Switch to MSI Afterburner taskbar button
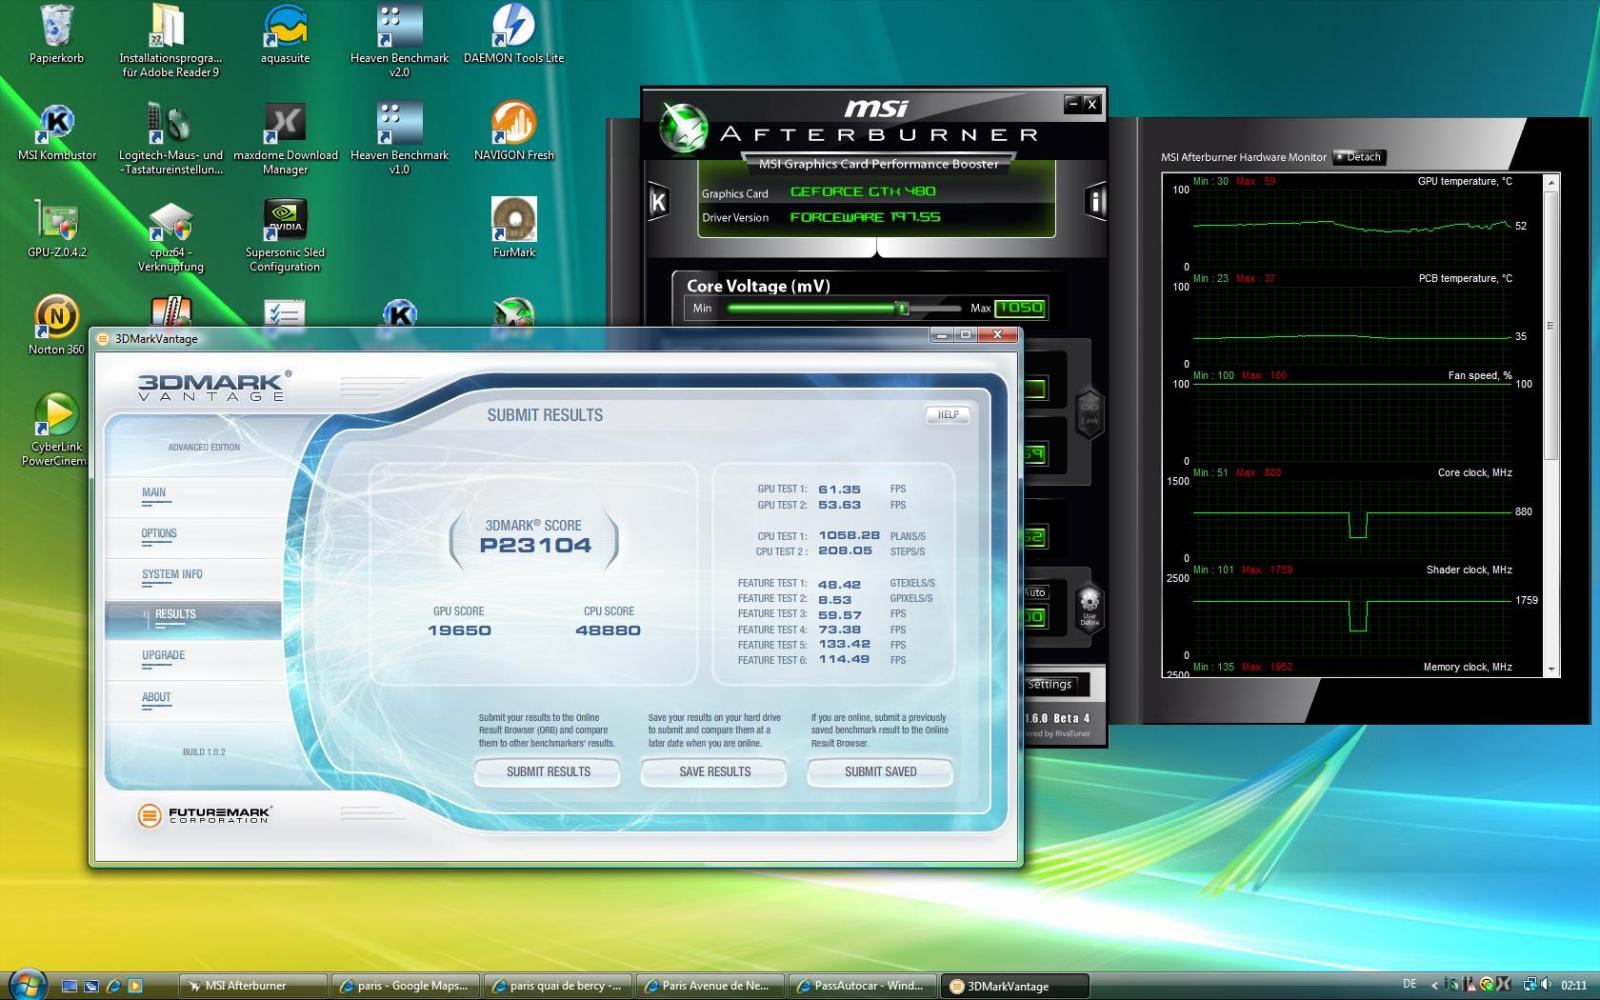This screenshot has height=1000, width=1600. tap(252, 986)
